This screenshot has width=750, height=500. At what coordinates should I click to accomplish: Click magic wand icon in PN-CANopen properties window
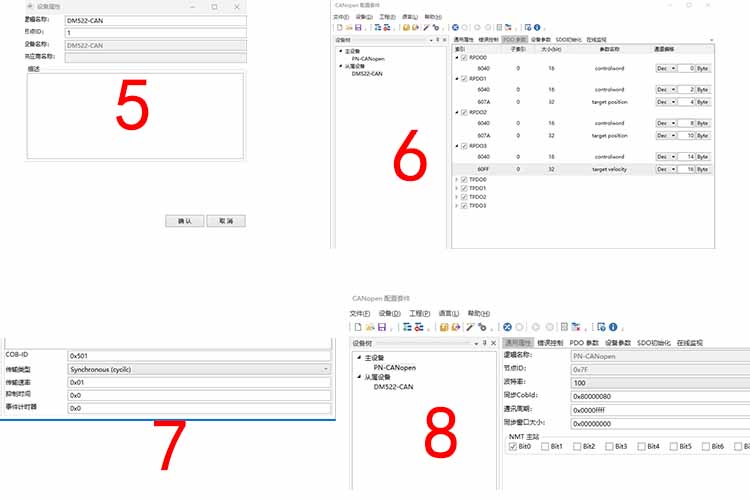pyautogui.click(x=470, y=327)
